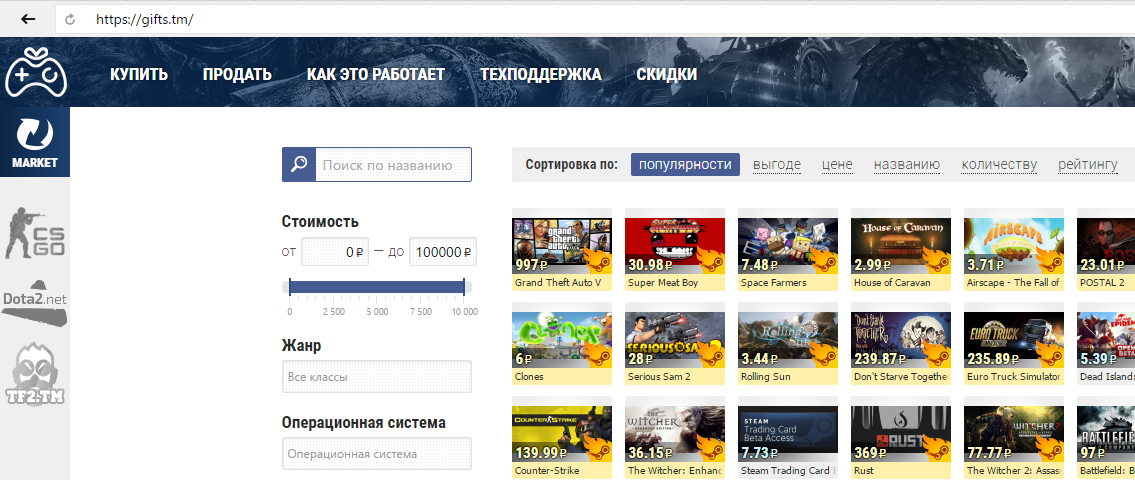Open the Dead Island thumbnail
Screen dimensions: 1135x480
click(1106, 340)
